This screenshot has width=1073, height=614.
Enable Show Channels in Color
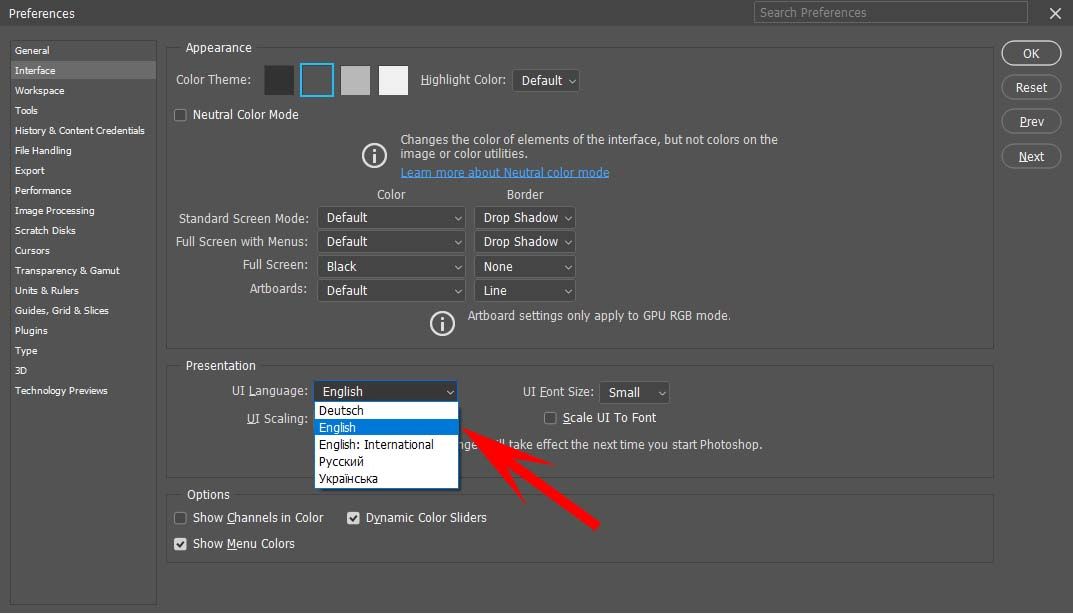(181, 518)
